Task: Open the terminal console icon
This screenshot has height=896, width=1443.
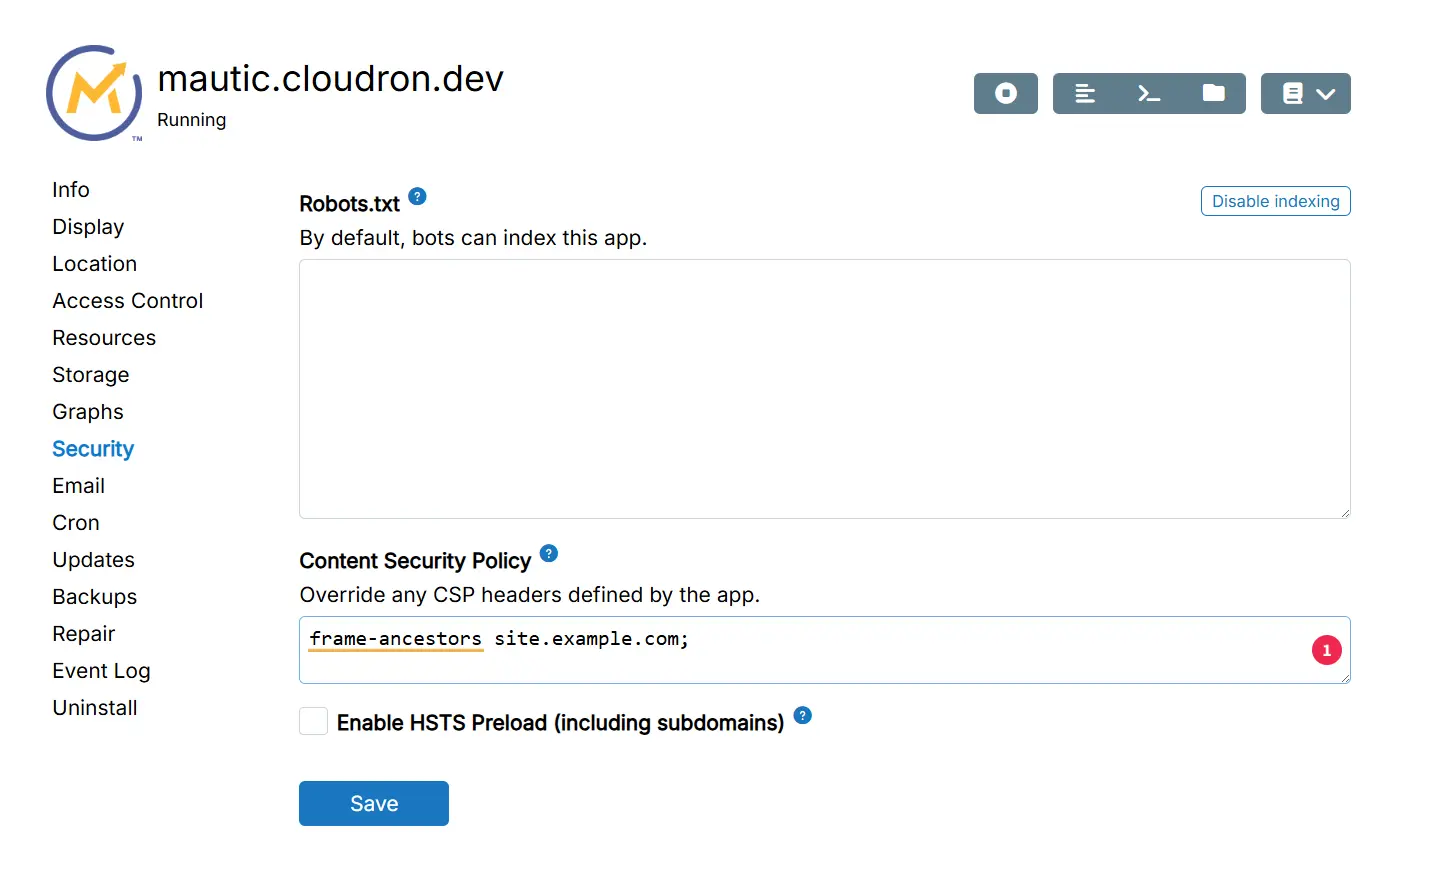Action: tap(1149, 93)
